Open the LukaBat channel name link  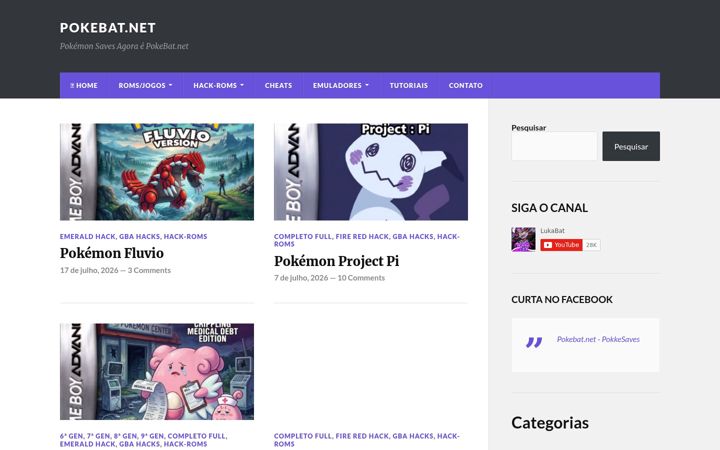coord(552,231)
